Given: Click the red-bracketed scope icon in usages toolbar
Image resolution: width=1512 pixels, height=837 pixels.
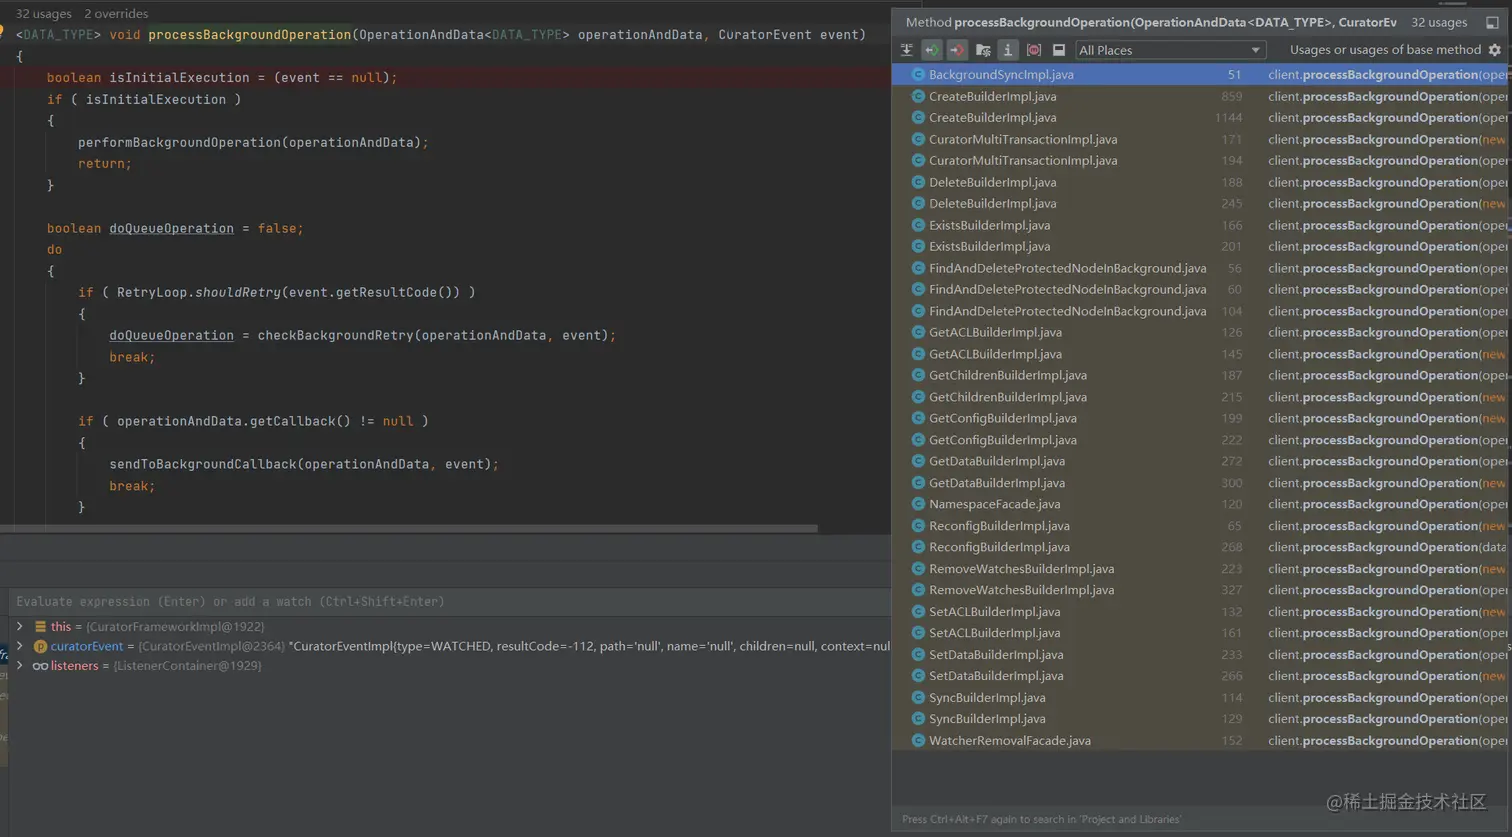Looking at the screenshot, I should [1034, 50].
